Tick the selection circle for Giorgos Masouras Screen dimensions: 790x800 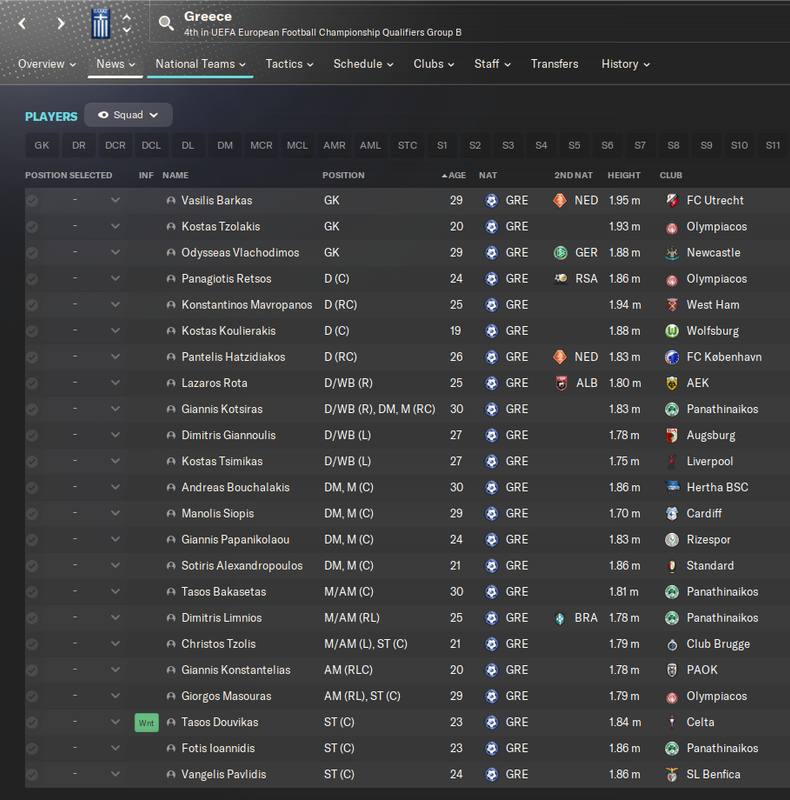32,696
